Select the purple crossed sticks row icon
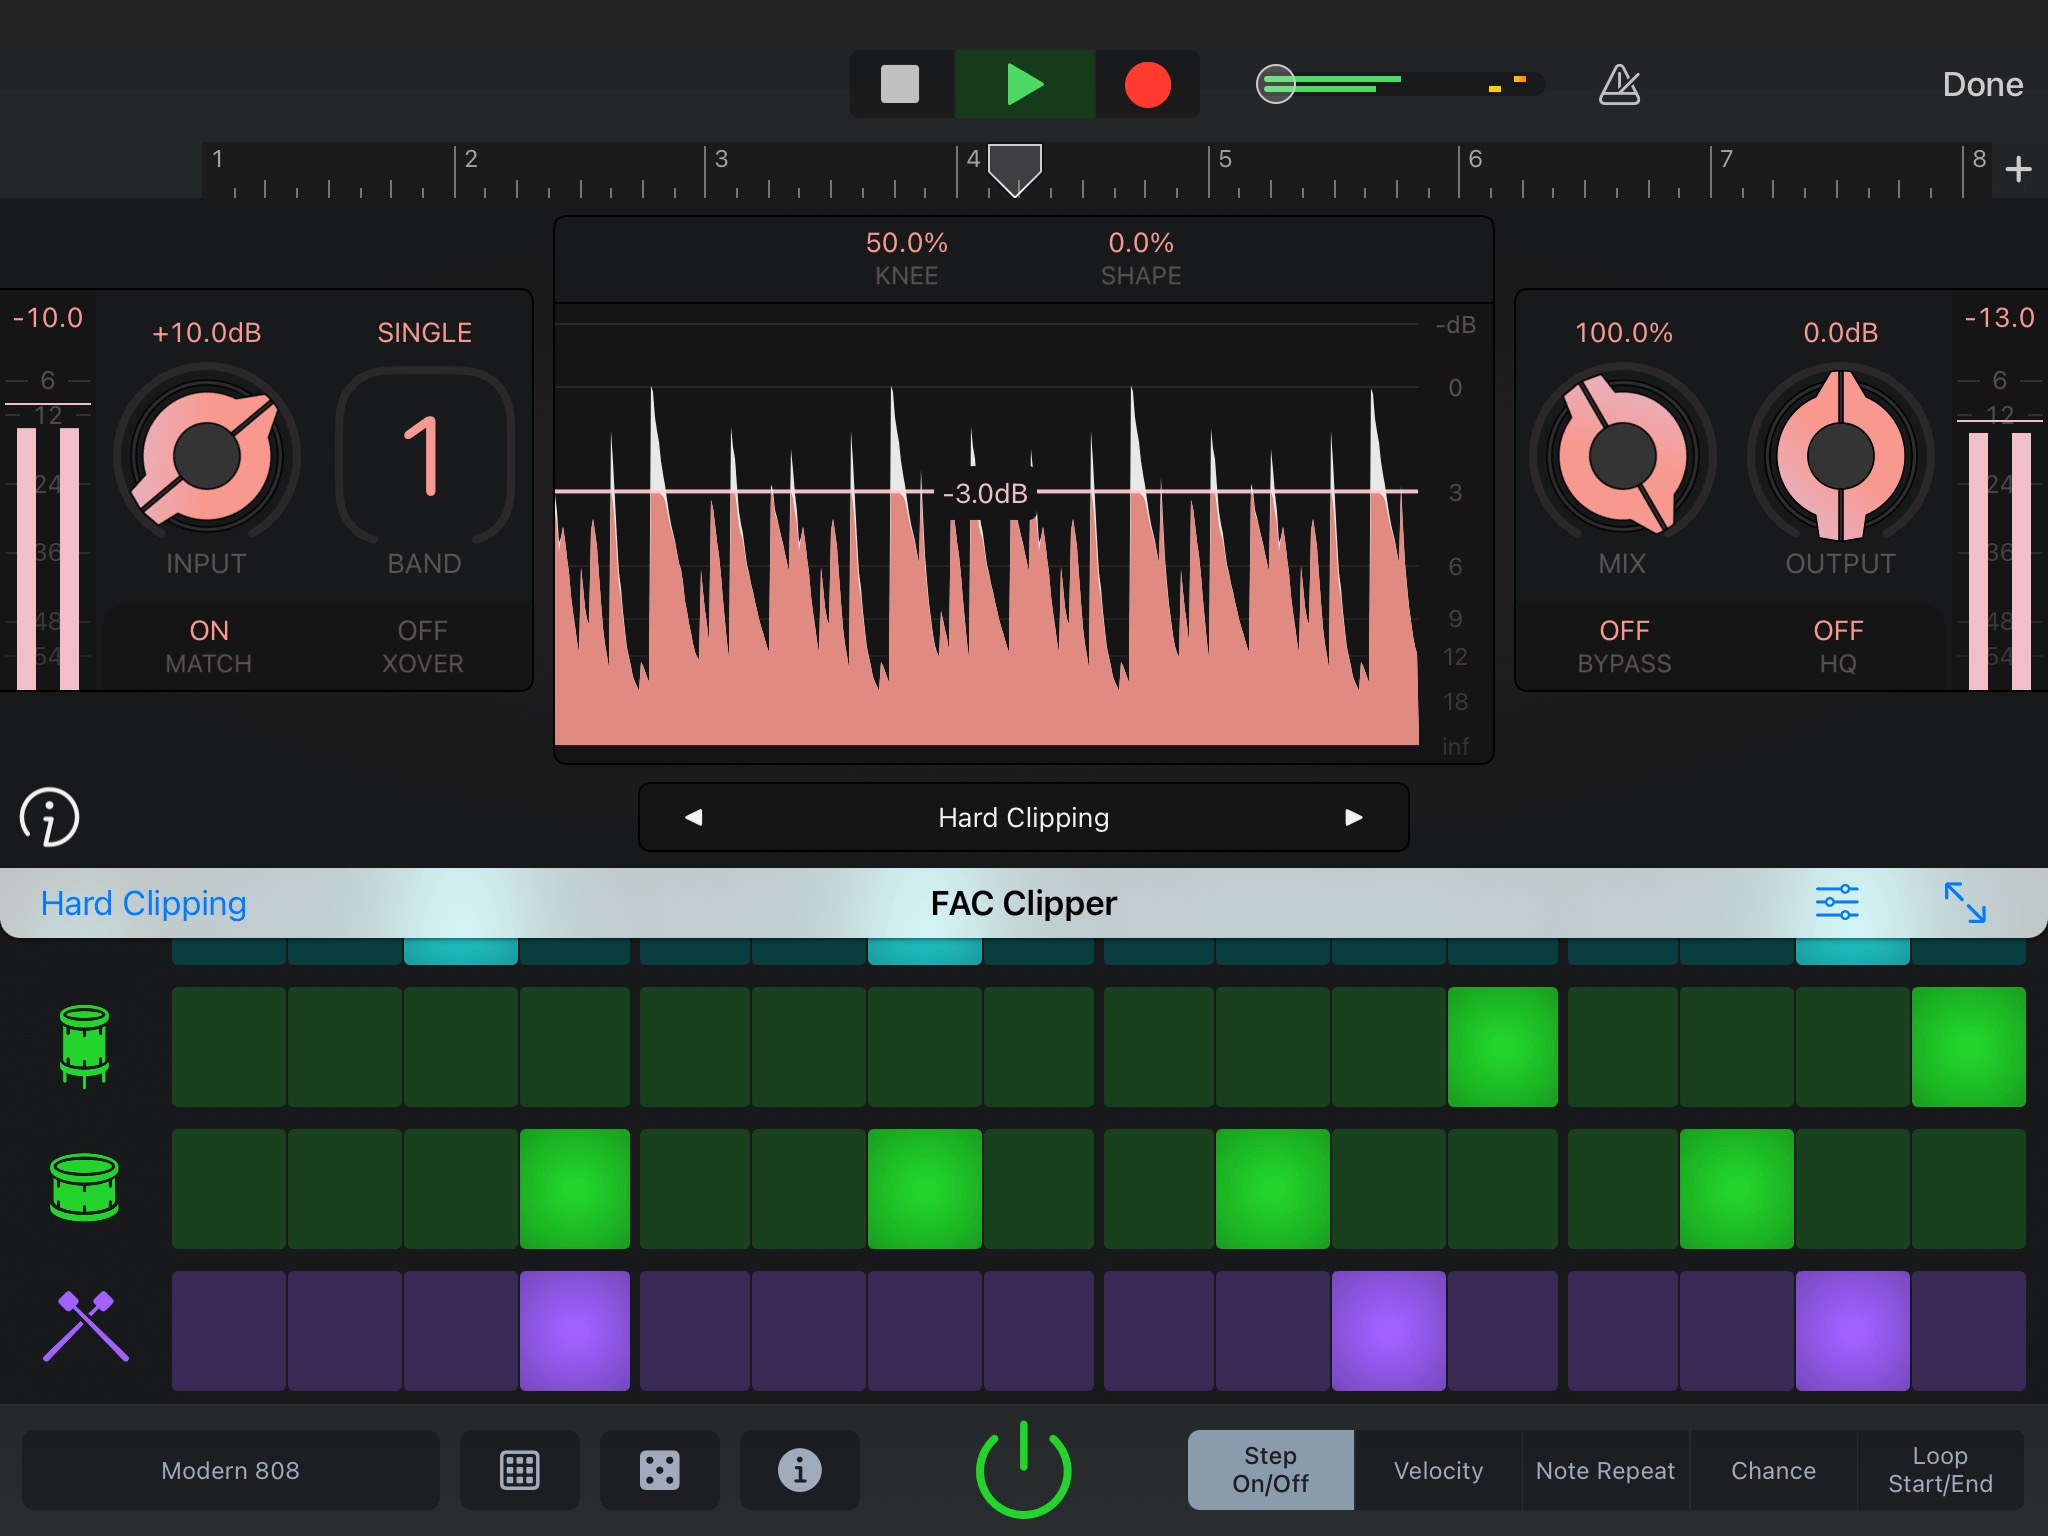Image resolution: width=2048 pixels, height=1536 pixels. (x=86, y=1327)
